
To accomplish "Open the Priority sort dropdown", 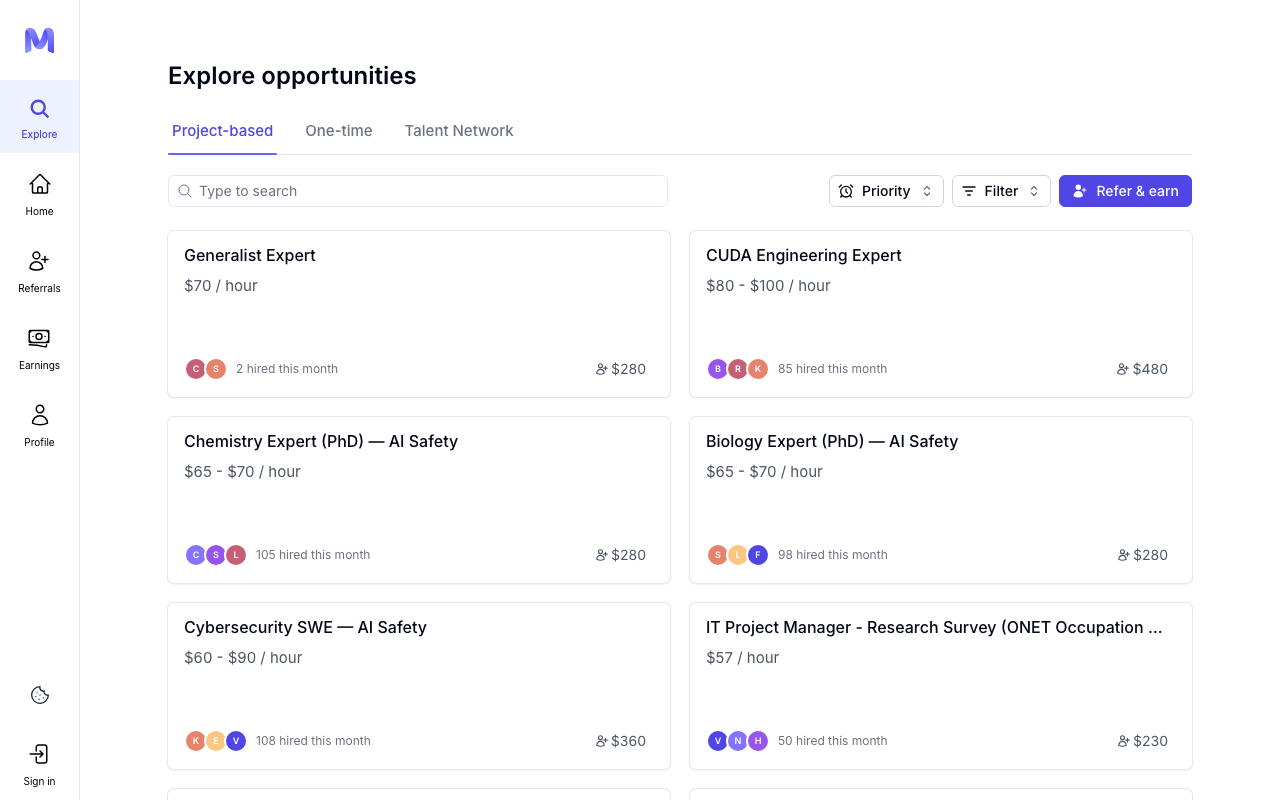I will pyautogui.click(x=886, y=191).
